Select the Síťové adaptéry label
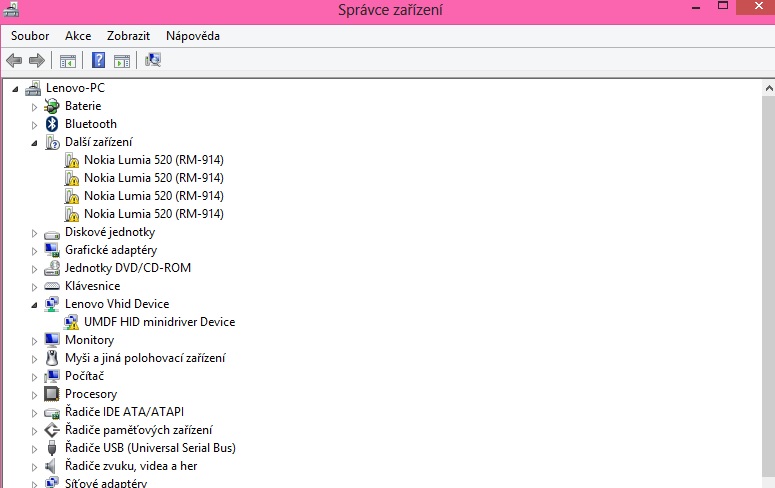The width and height of the screenshot is (775, 488). click(106, 483)
